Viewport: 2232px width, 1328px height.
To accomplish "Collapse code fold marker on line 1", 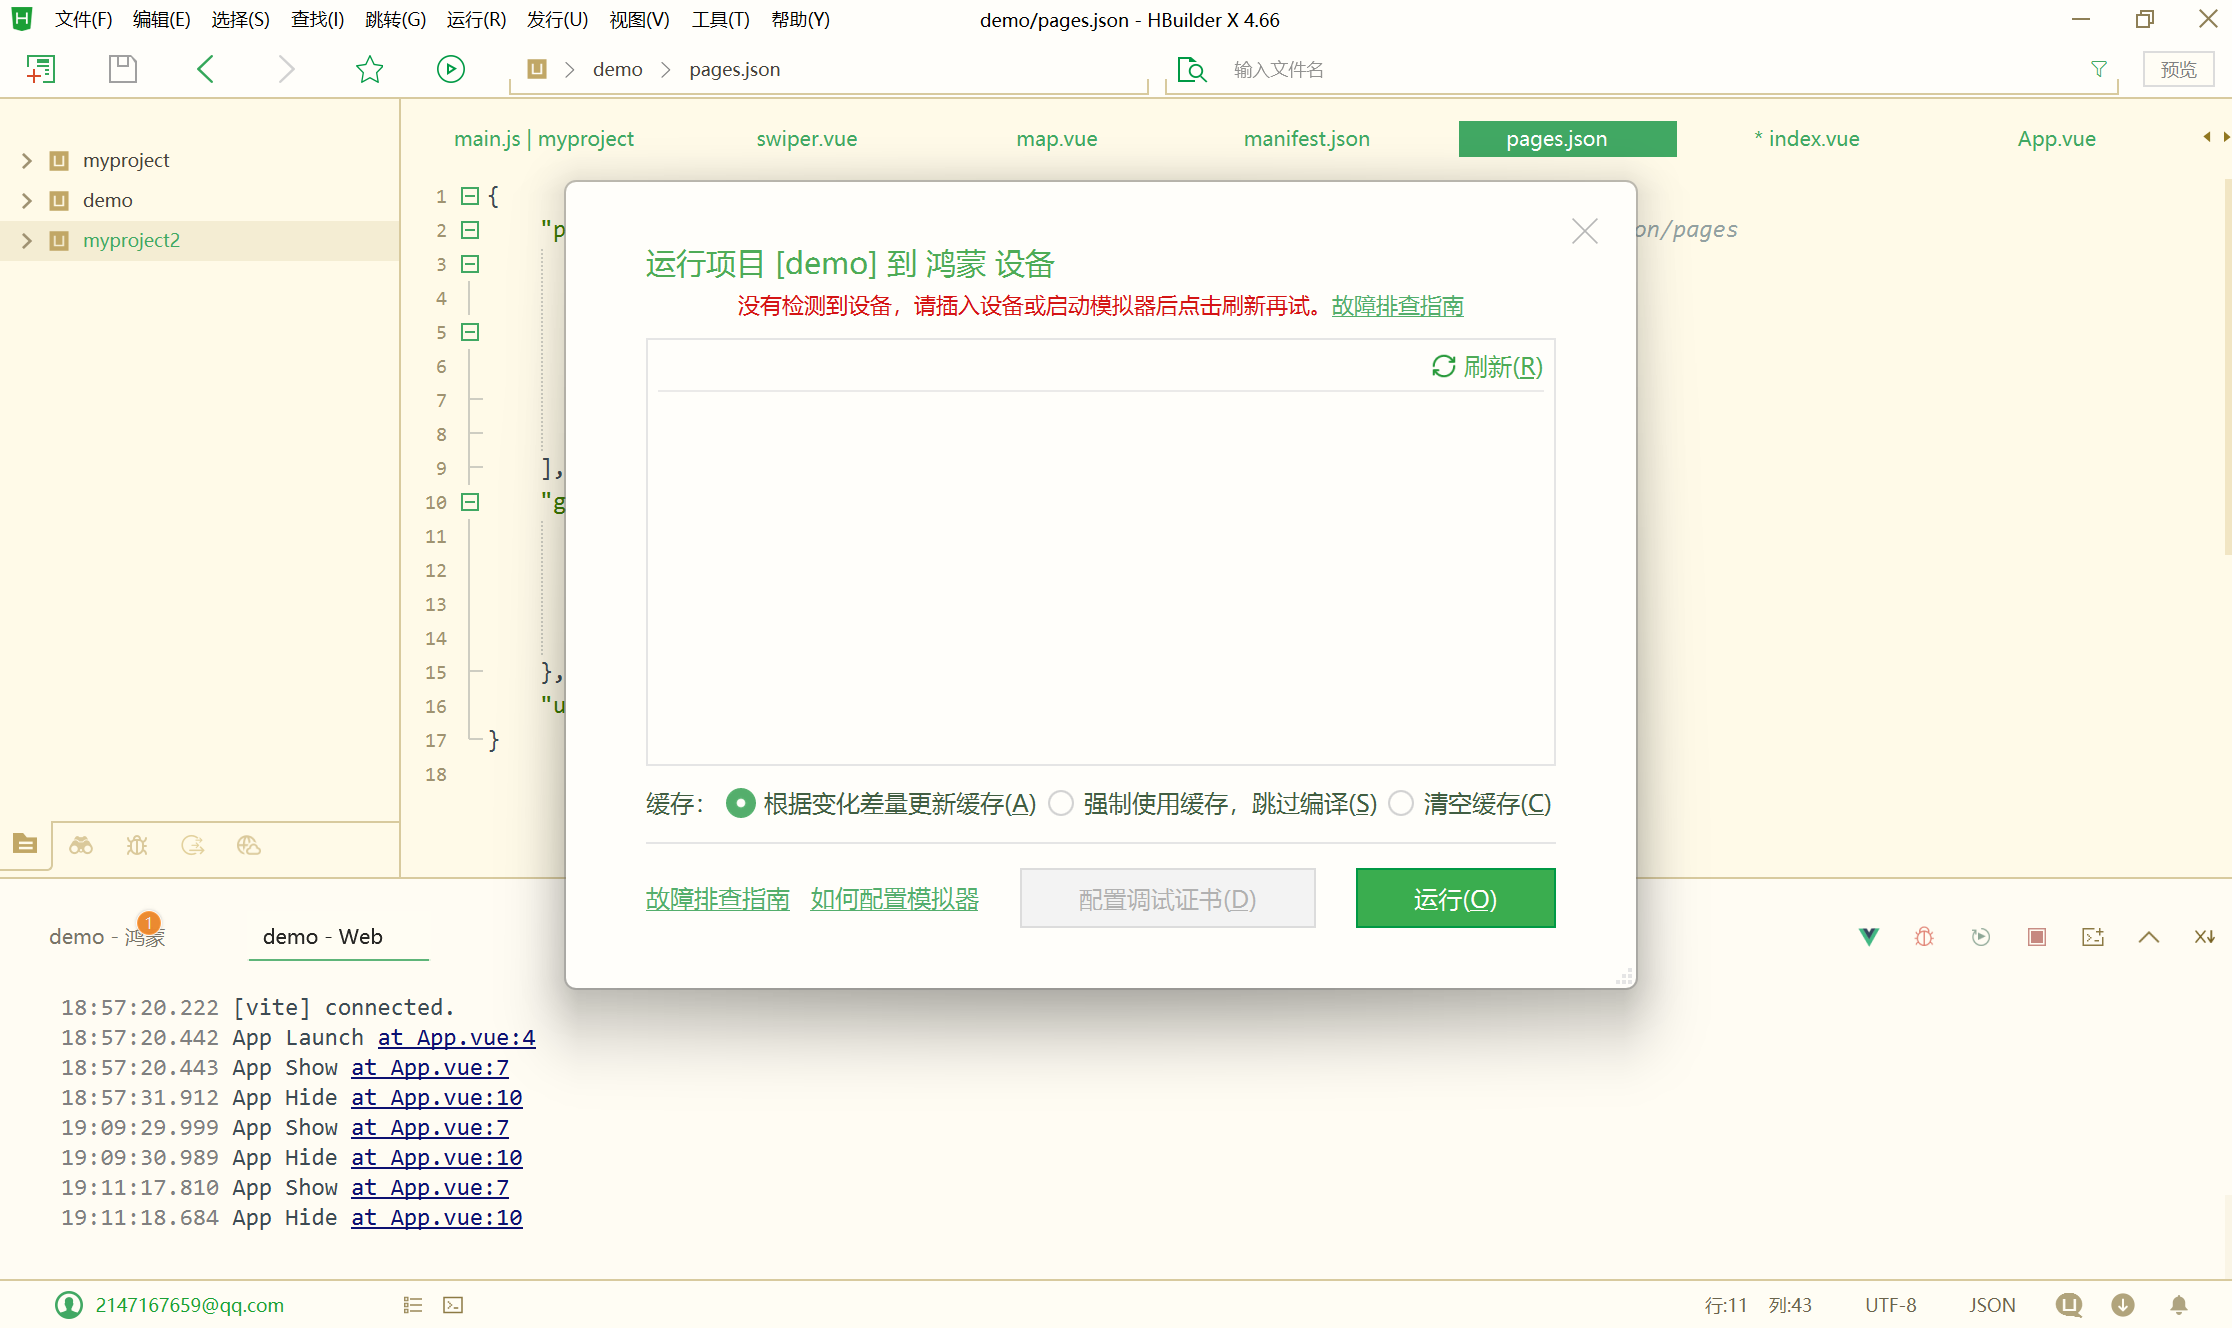I will (470, 196).
